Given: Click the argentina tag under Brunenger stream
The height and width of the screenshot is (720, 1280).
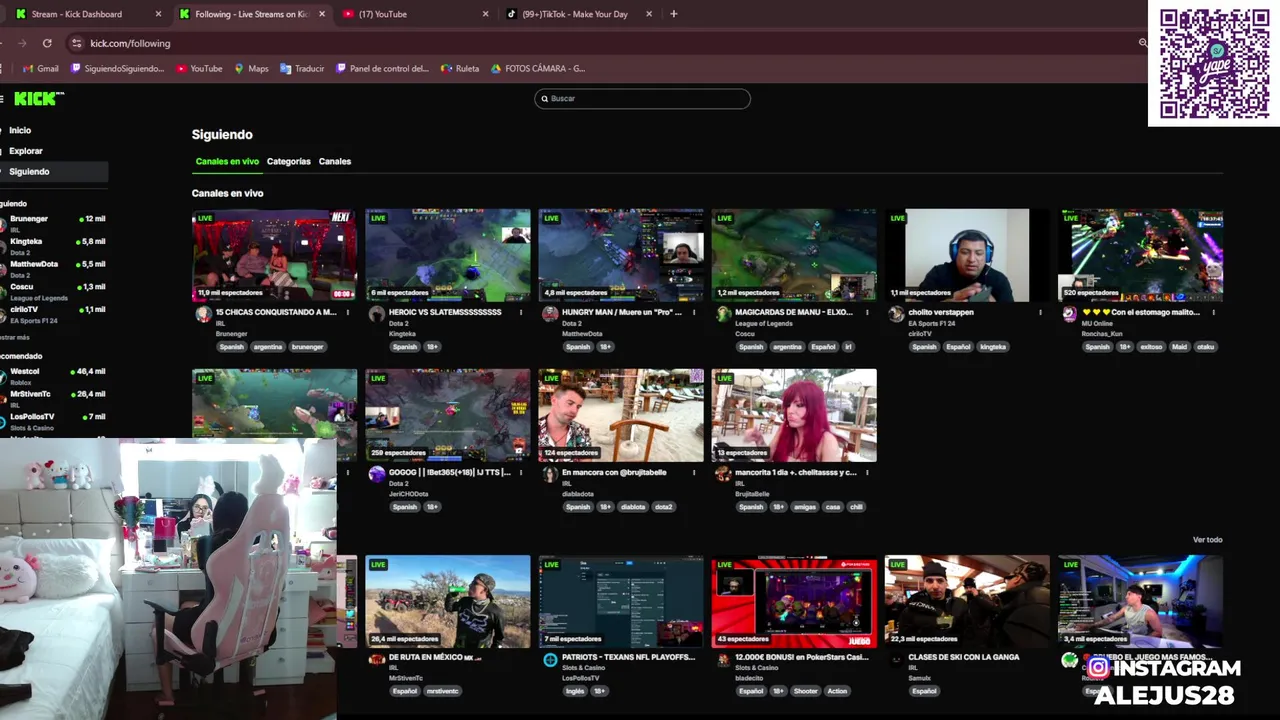Looking at the screenshot, I should 267,347.
